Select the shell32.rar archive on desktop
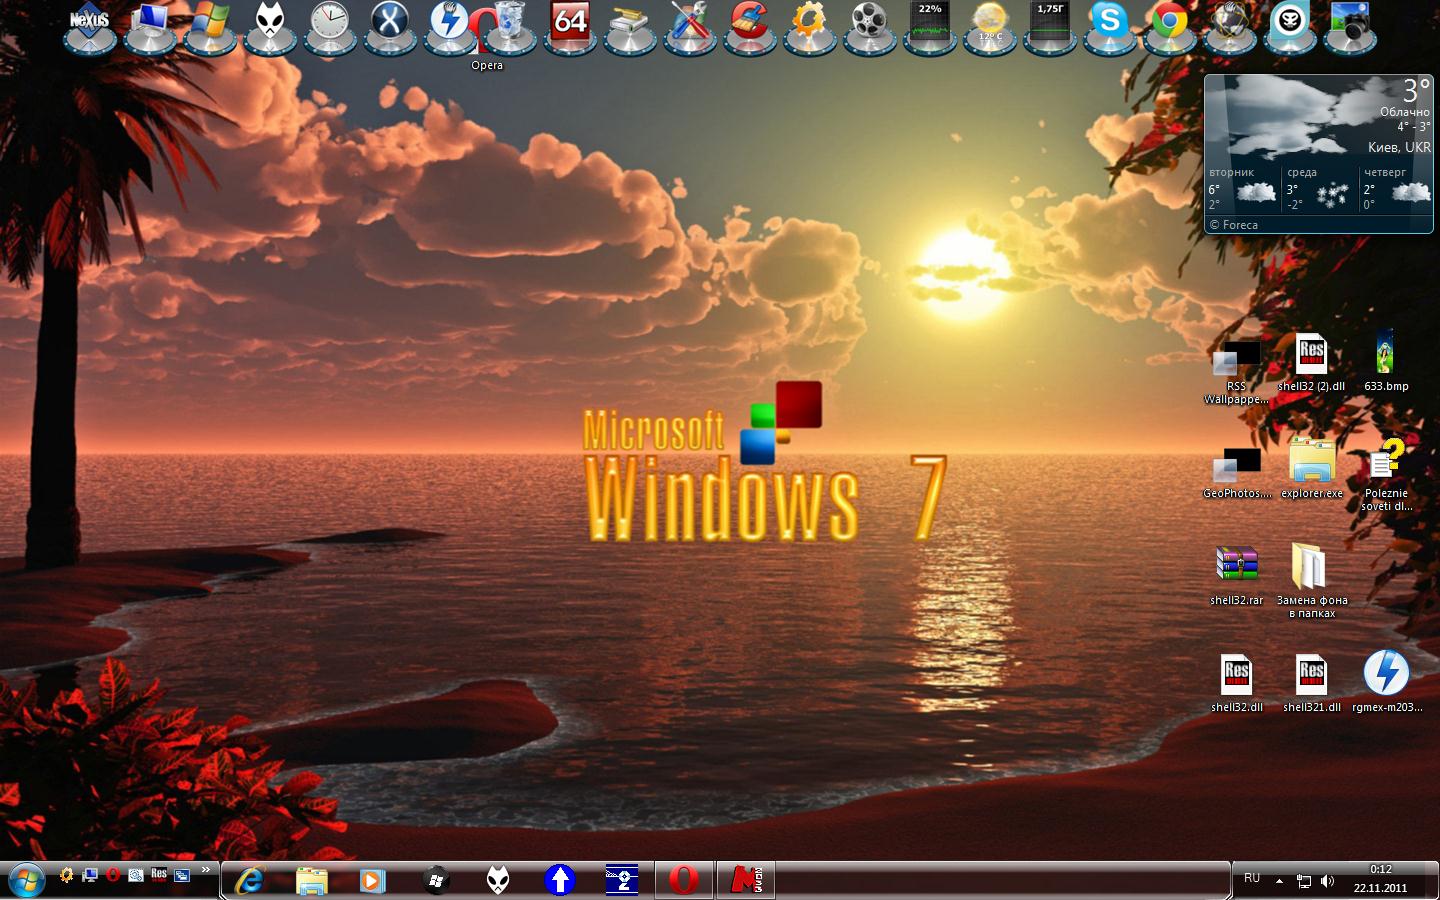This screenshot has height=900, width=1440. (x=1237, y=575)
